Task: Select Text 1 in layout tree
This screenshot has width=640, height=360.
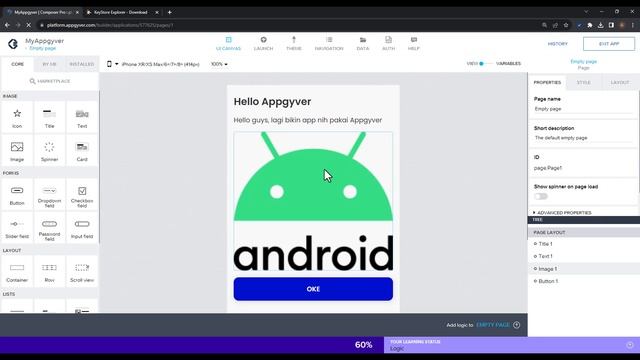Action: coord(545,256)
